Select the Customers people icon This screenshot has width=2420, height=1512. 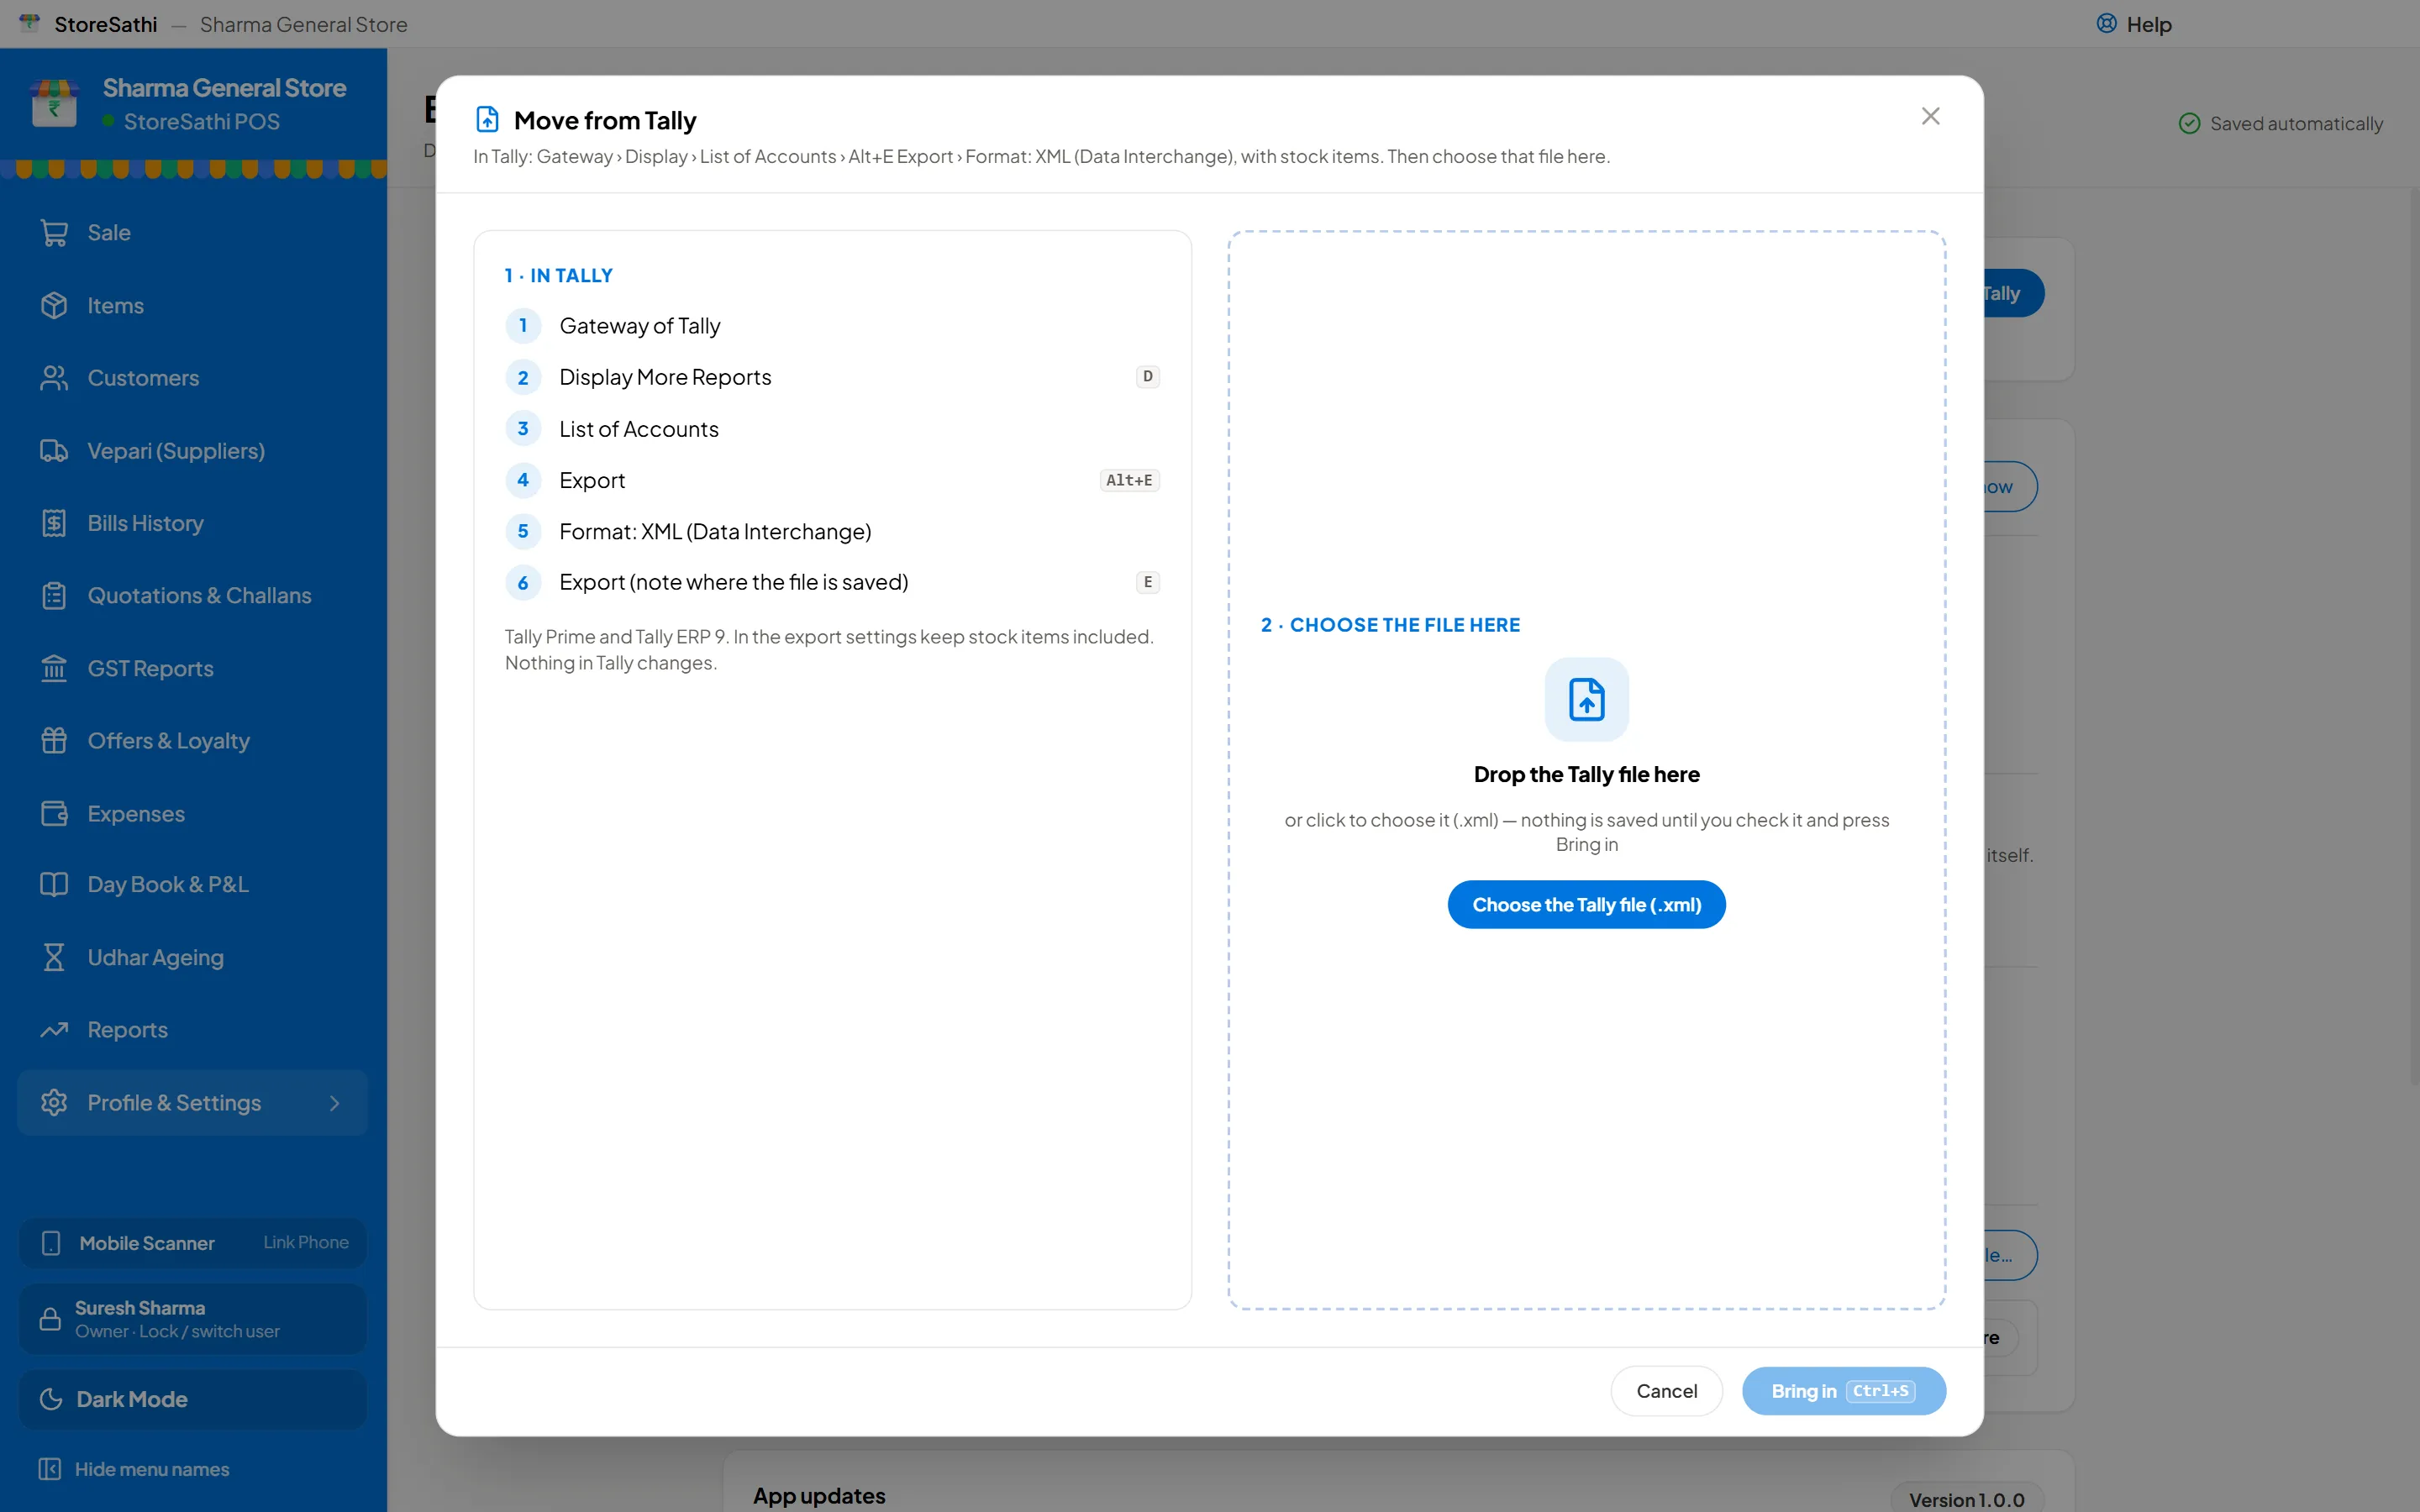[x=54, y=378]
